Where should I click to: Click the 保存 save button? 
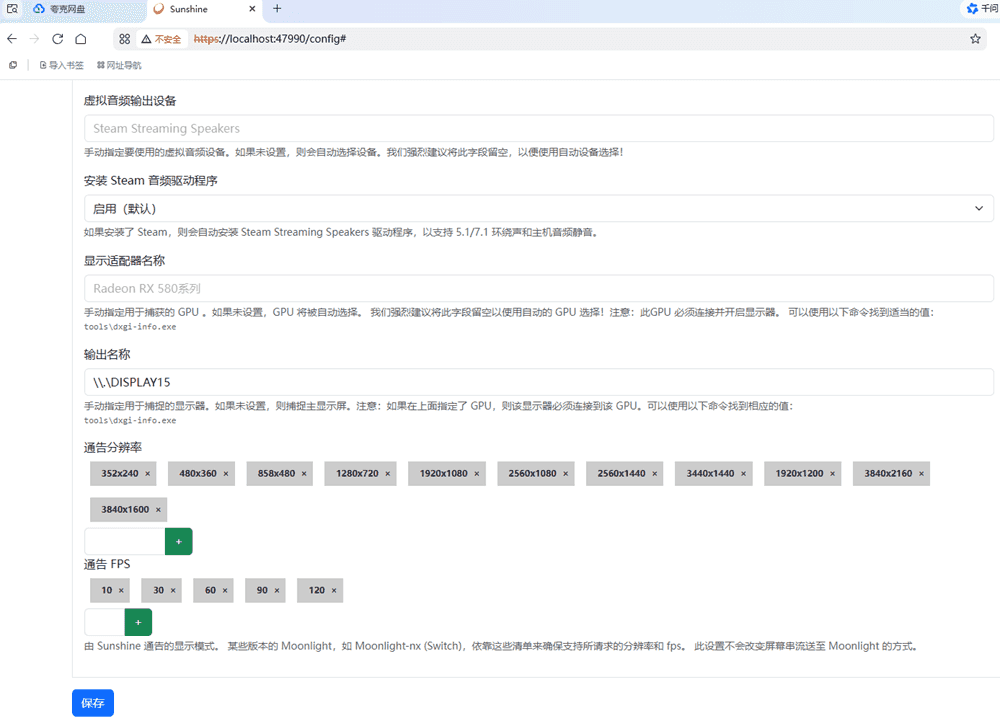coord(93,703)
